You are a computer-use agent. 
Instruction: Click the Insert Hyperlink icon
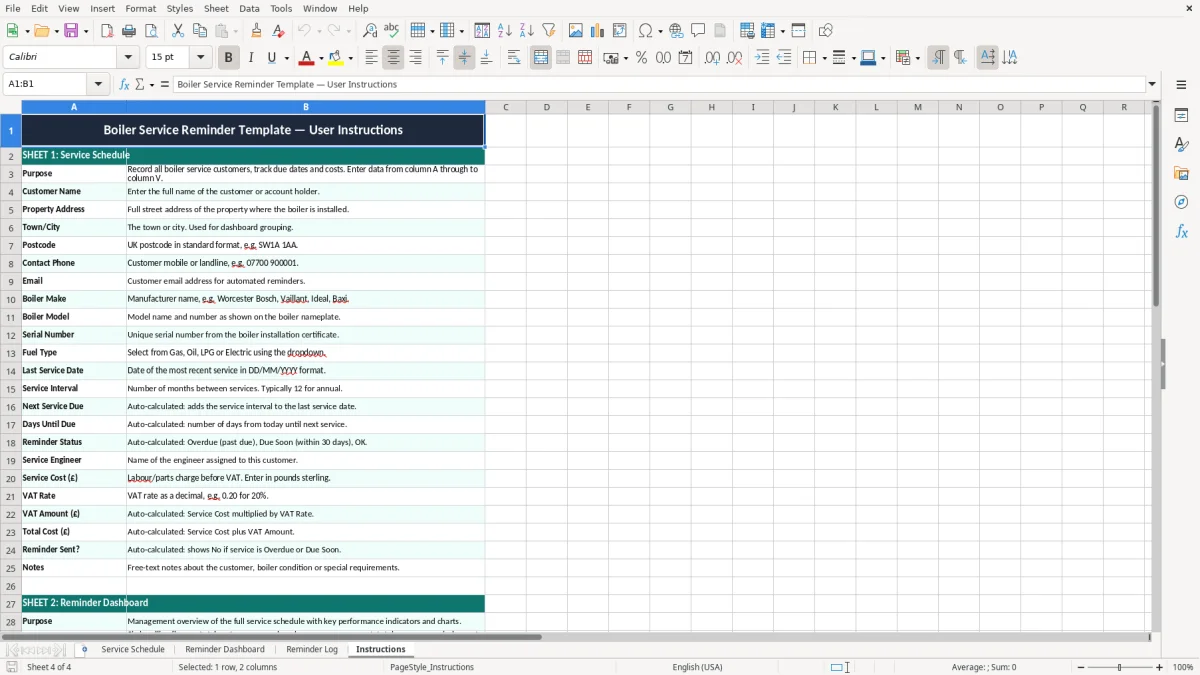tap(677, 31)
